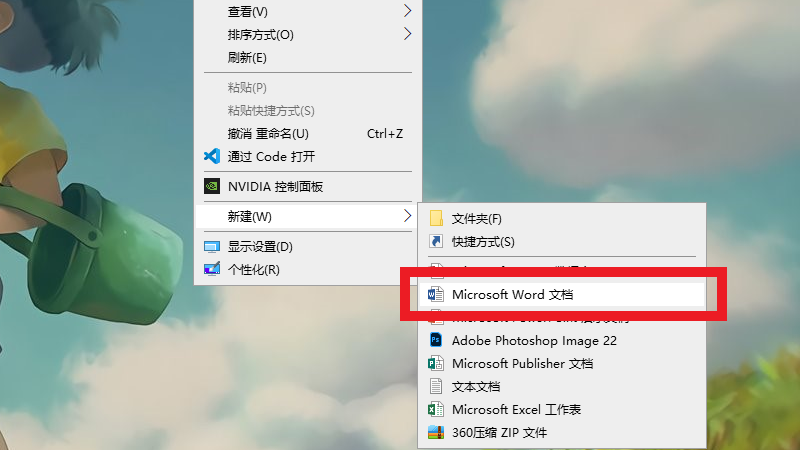Click the Publisher icon for Microsoft Publisher 文档
Screen dimensions: 800x450
[435, 364]
